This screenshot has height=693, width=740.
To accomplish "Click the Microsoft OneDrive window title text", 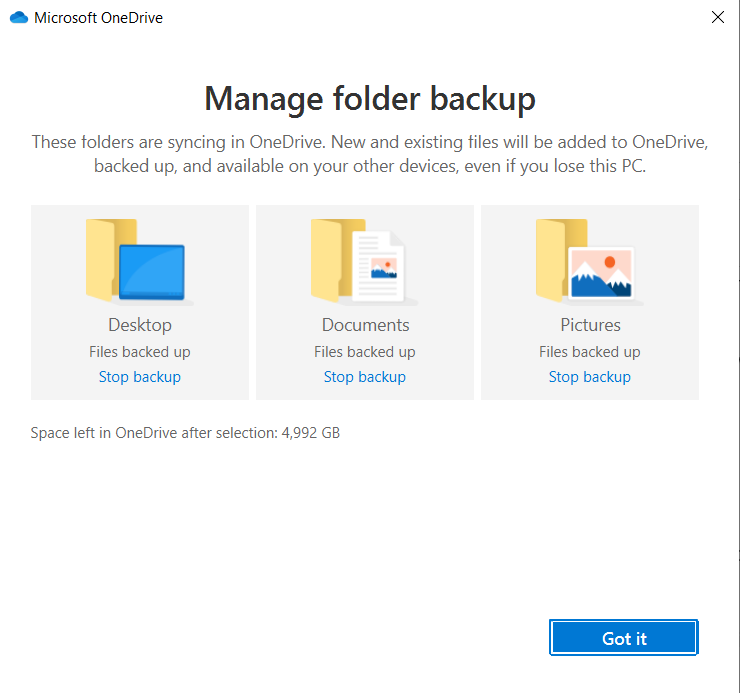I will click(x=98, y=18).
